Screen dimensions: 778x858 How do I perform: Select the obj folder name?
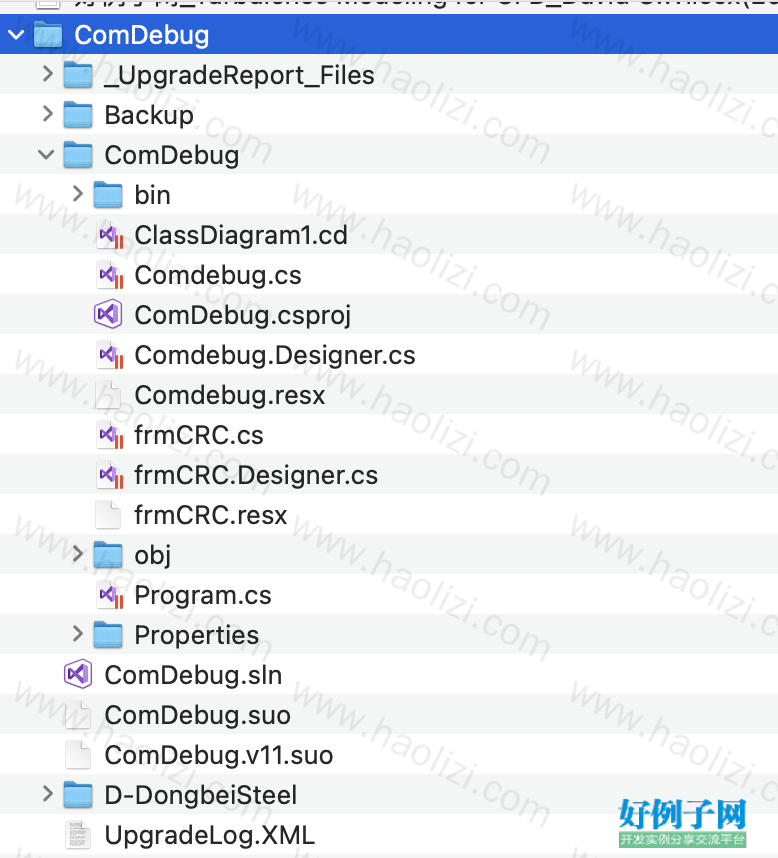click(x=153, y=556)
